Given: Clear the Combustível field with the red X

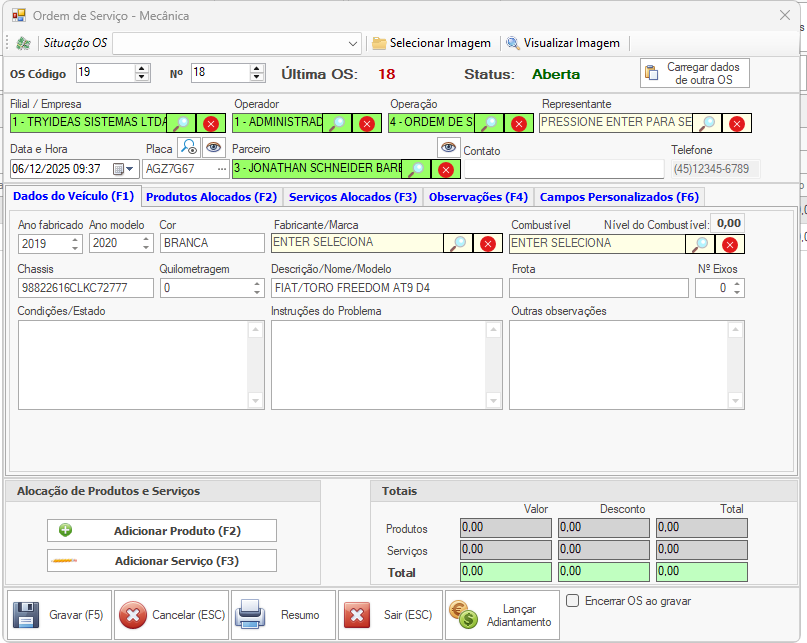Looking at the screenshot, I should [x=730, y=244].
